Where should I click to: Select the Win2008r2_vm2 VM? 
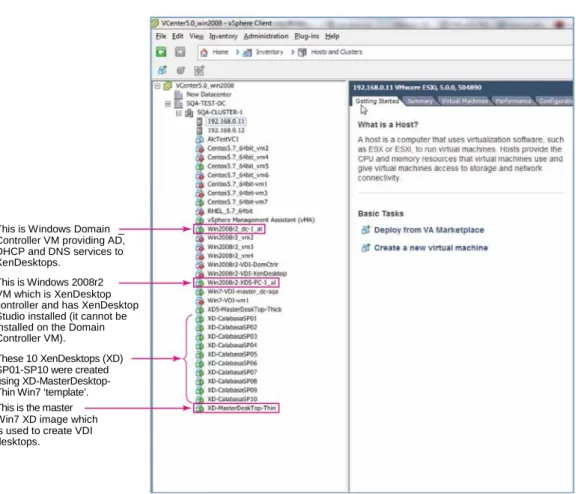(230, 238)
